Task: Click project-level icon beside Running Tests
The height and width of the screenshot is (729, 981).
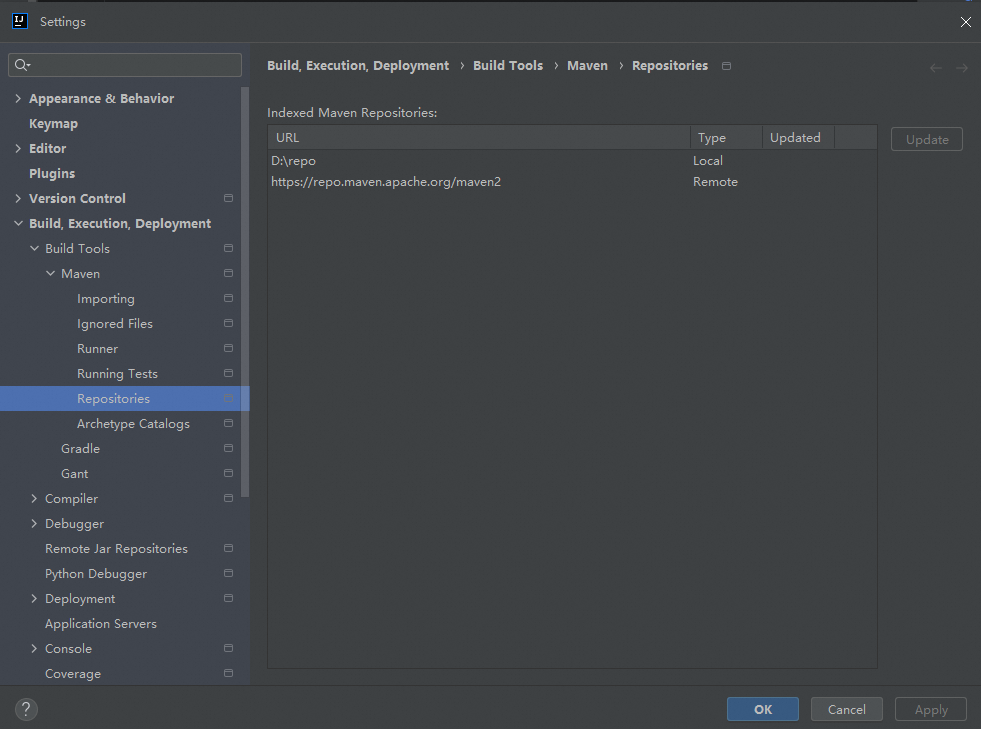Action: pos(228,374)
